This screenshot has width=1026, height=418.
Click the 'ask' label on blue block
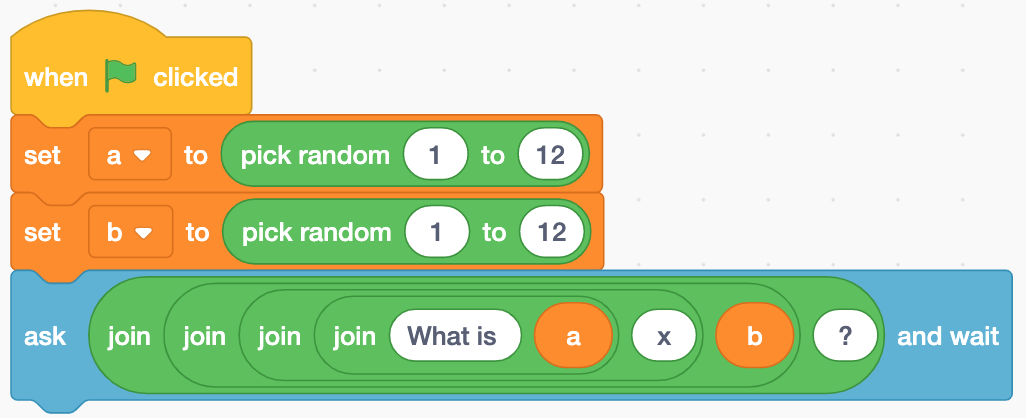click(45, 336)
